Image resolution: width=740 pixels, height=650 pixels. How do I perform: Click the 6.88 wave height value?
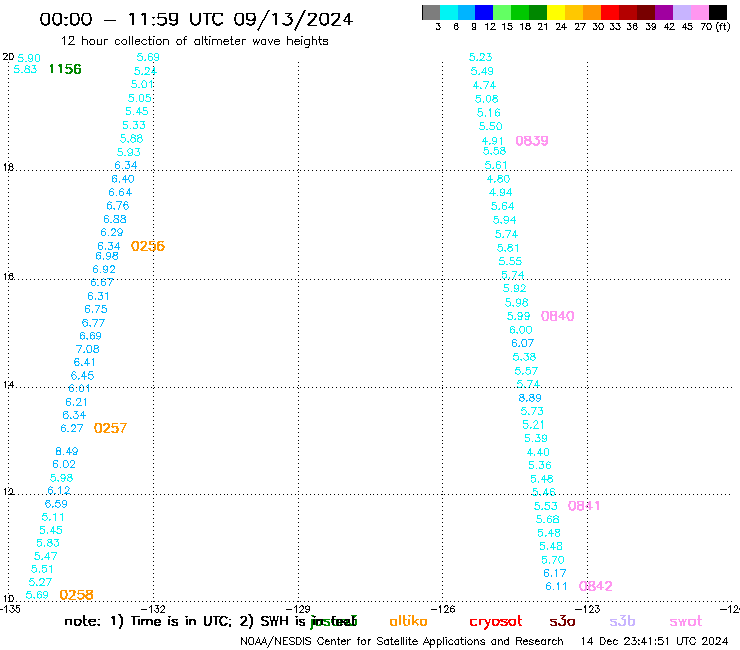point(115,219)
